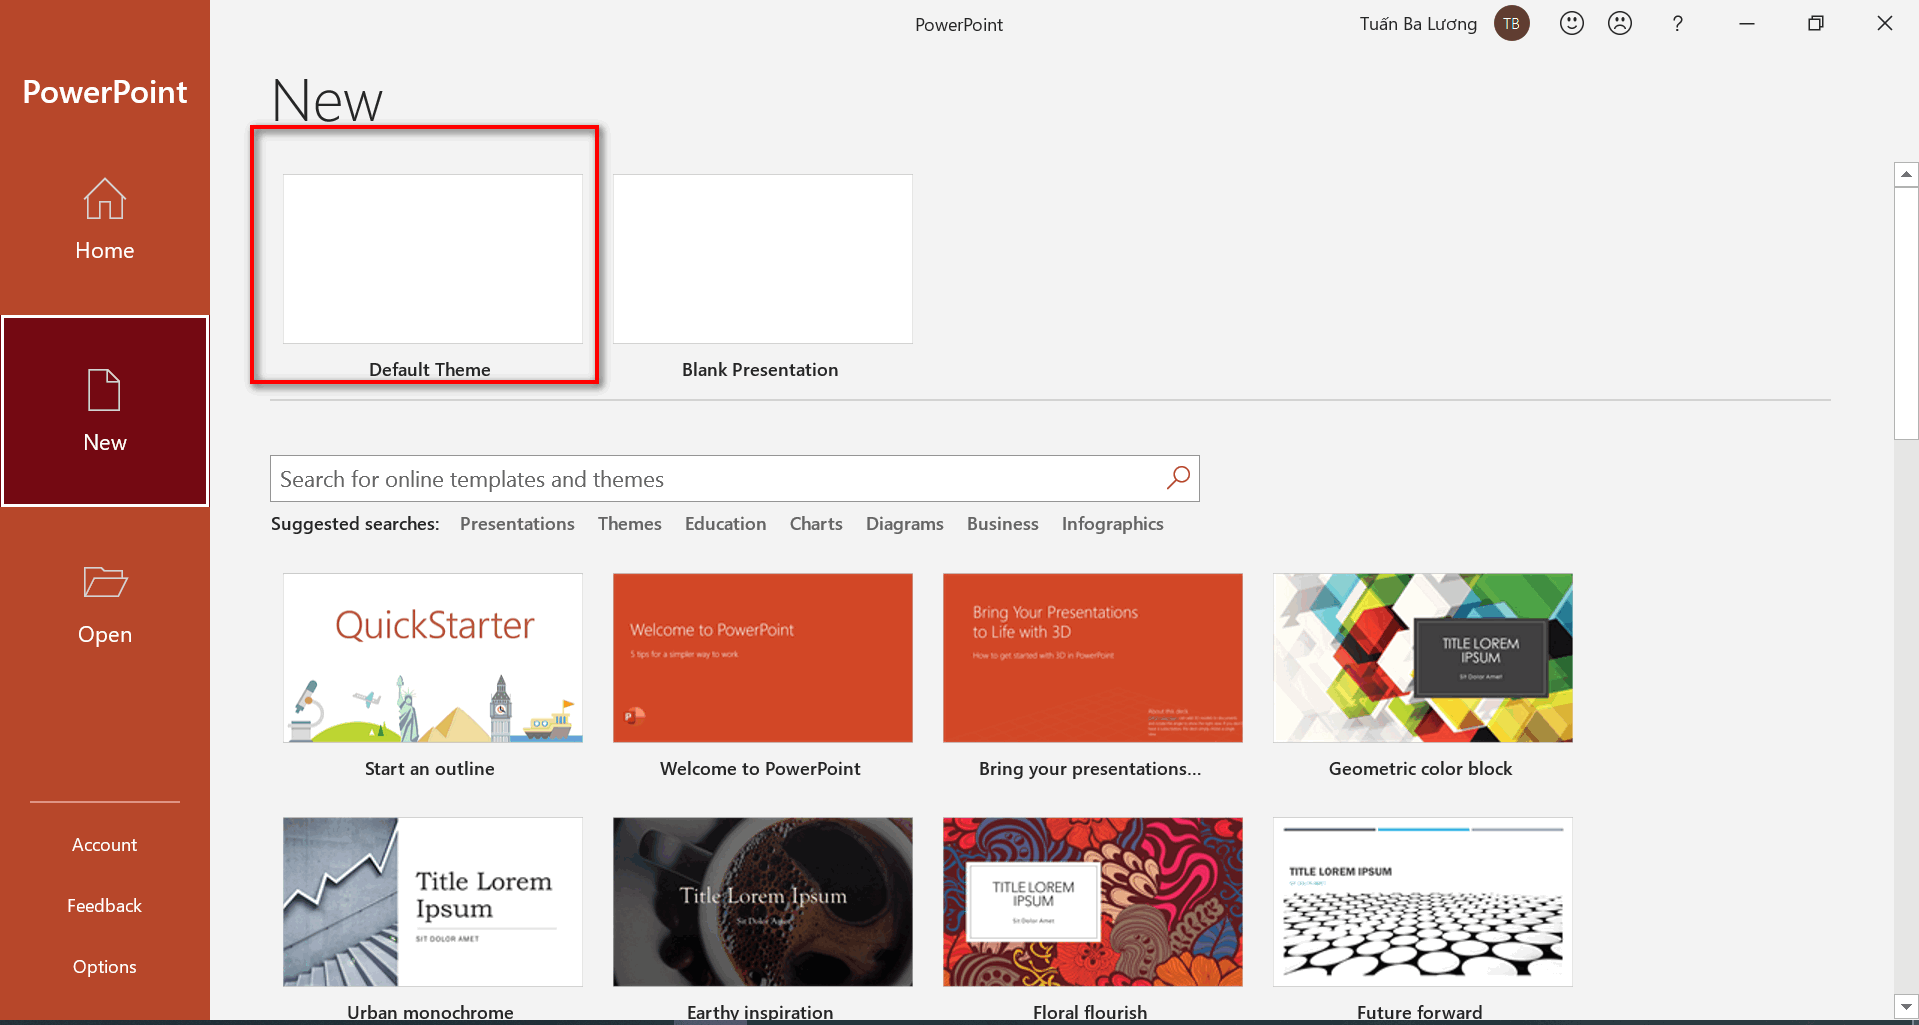
Task: Search suggested Presentations templates
Action: (x=517, y=524)
